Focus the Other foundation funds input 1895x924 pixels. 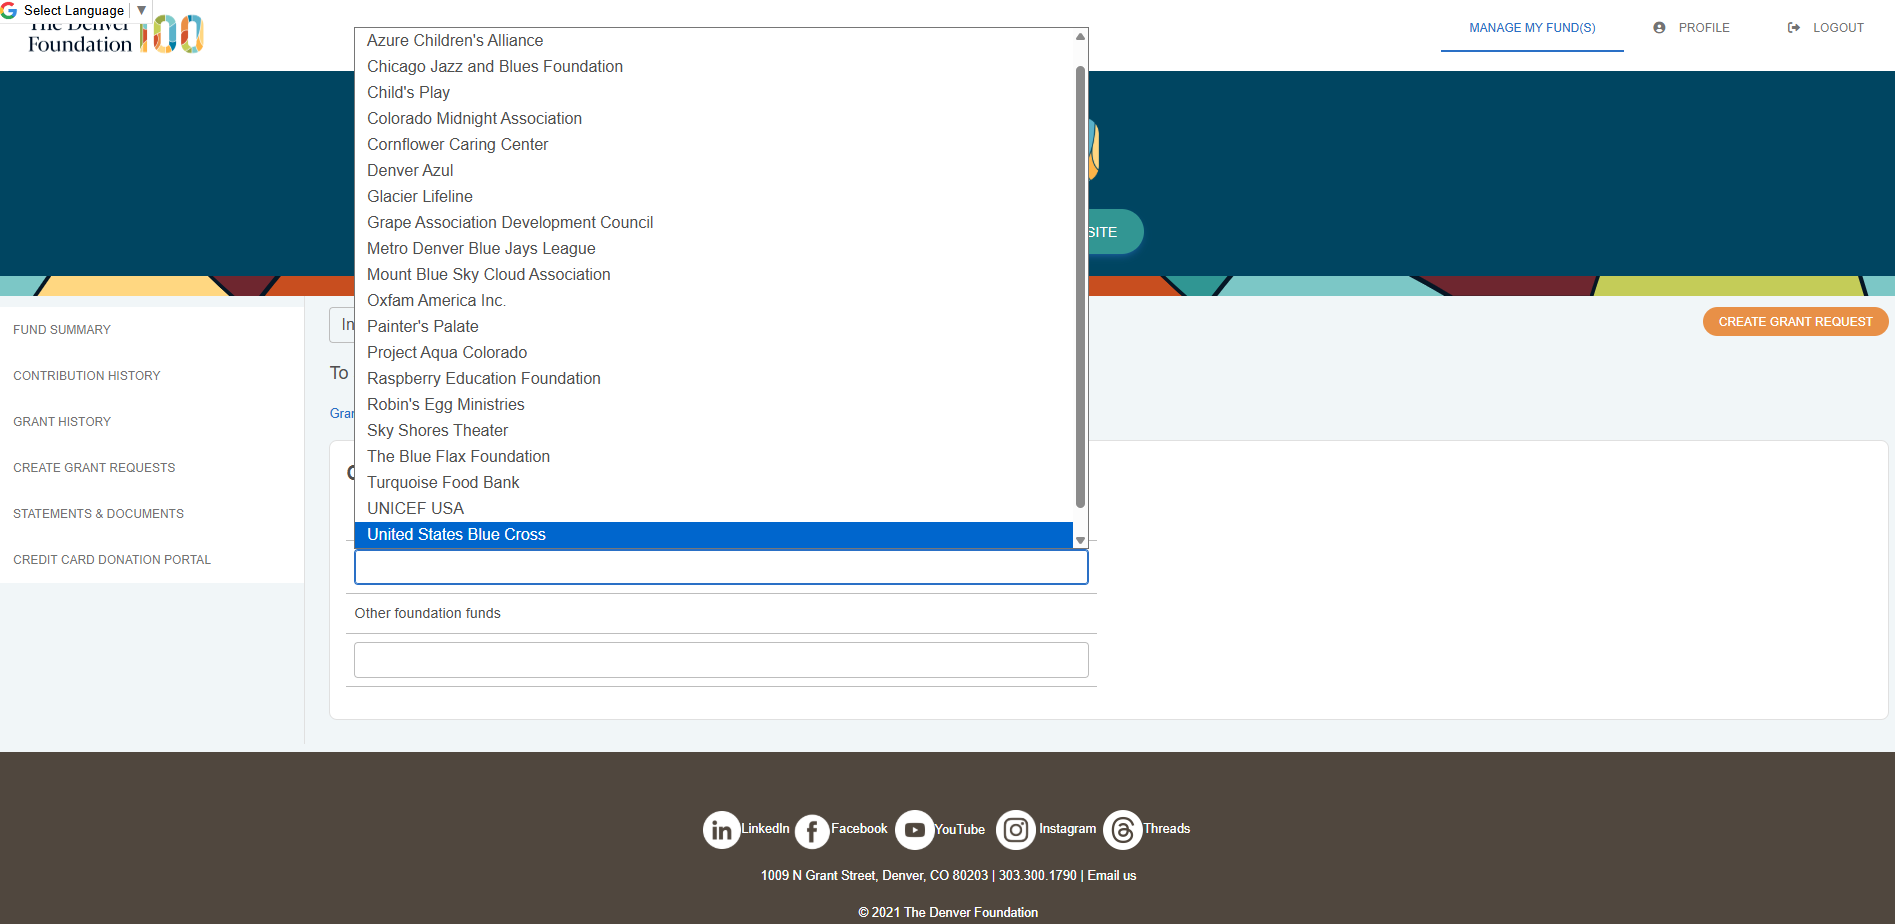721,660
